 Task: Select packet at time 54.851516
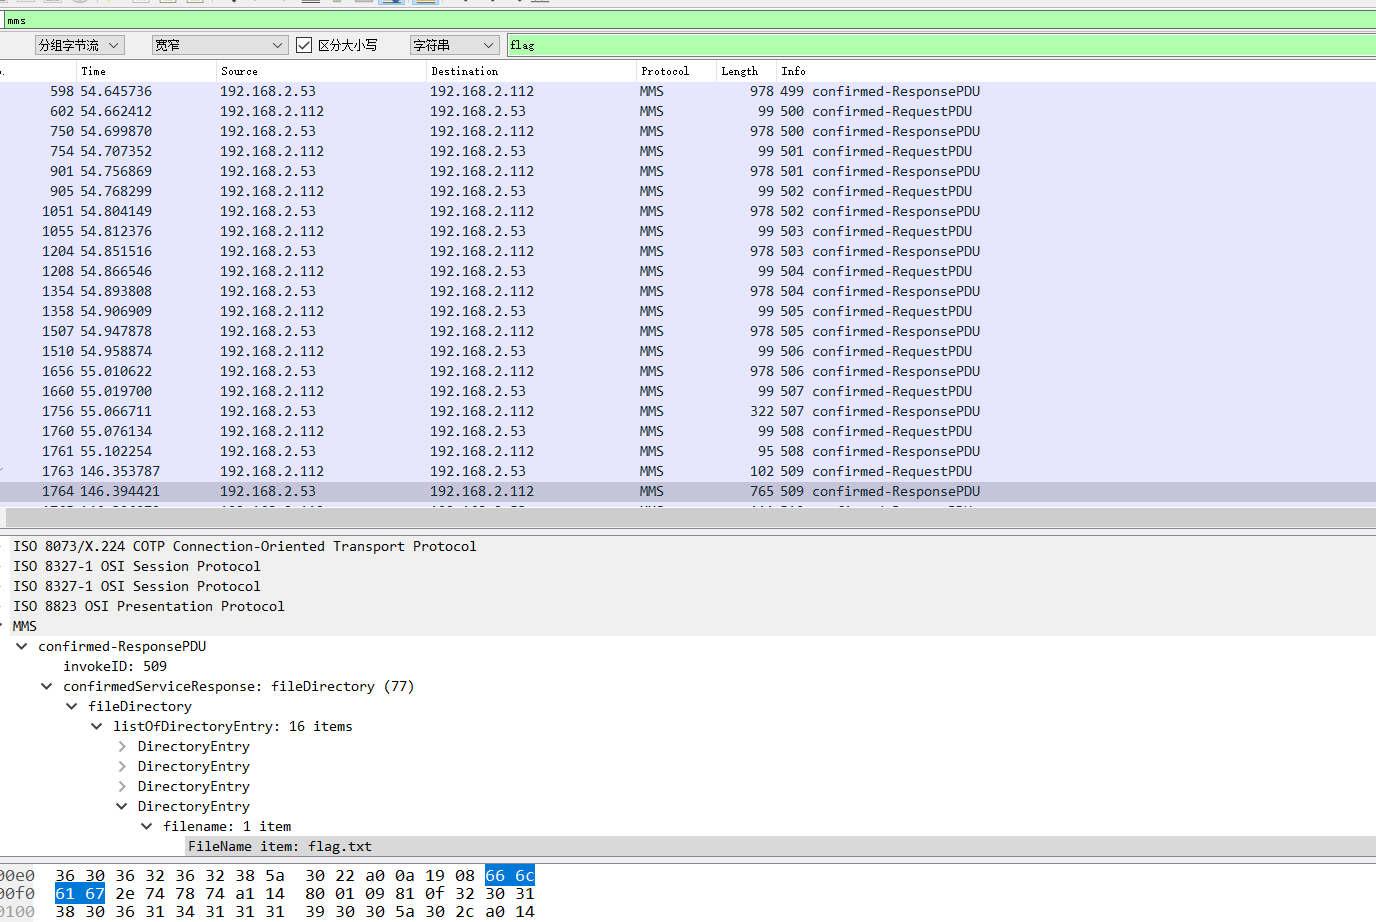coord(688,251)
